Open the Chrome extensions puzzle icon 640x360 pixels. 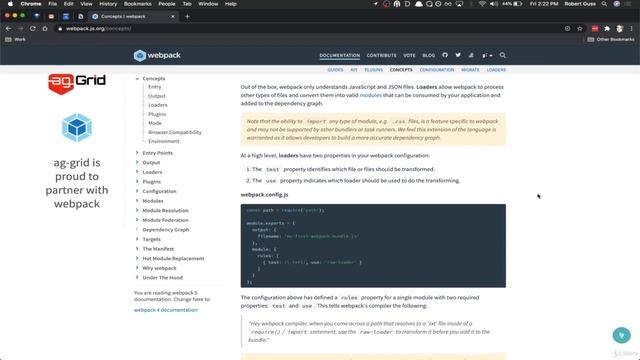coord(607,29)
